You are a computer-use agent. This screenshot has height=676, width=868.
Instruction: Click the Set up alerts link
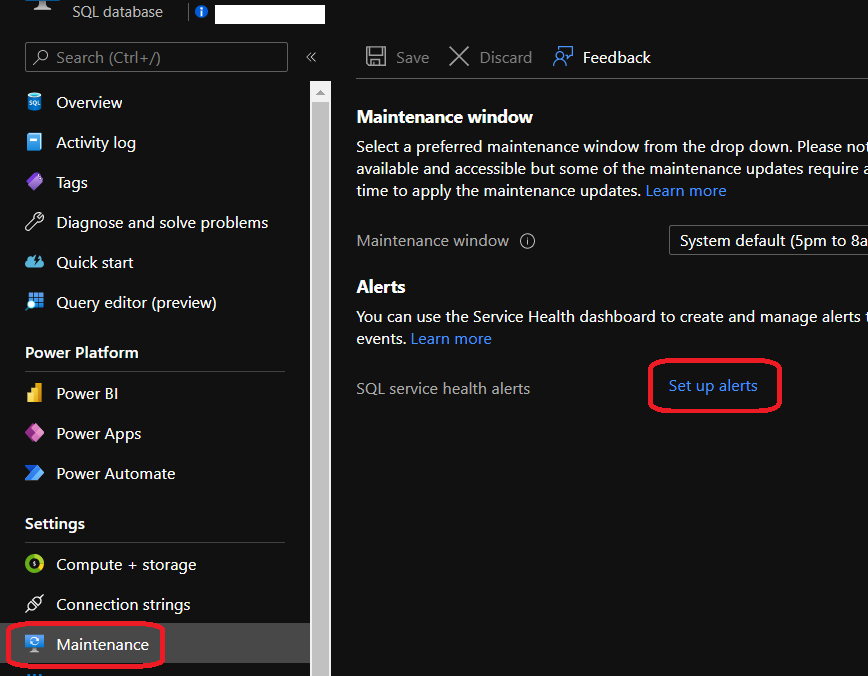click(713, 386)
